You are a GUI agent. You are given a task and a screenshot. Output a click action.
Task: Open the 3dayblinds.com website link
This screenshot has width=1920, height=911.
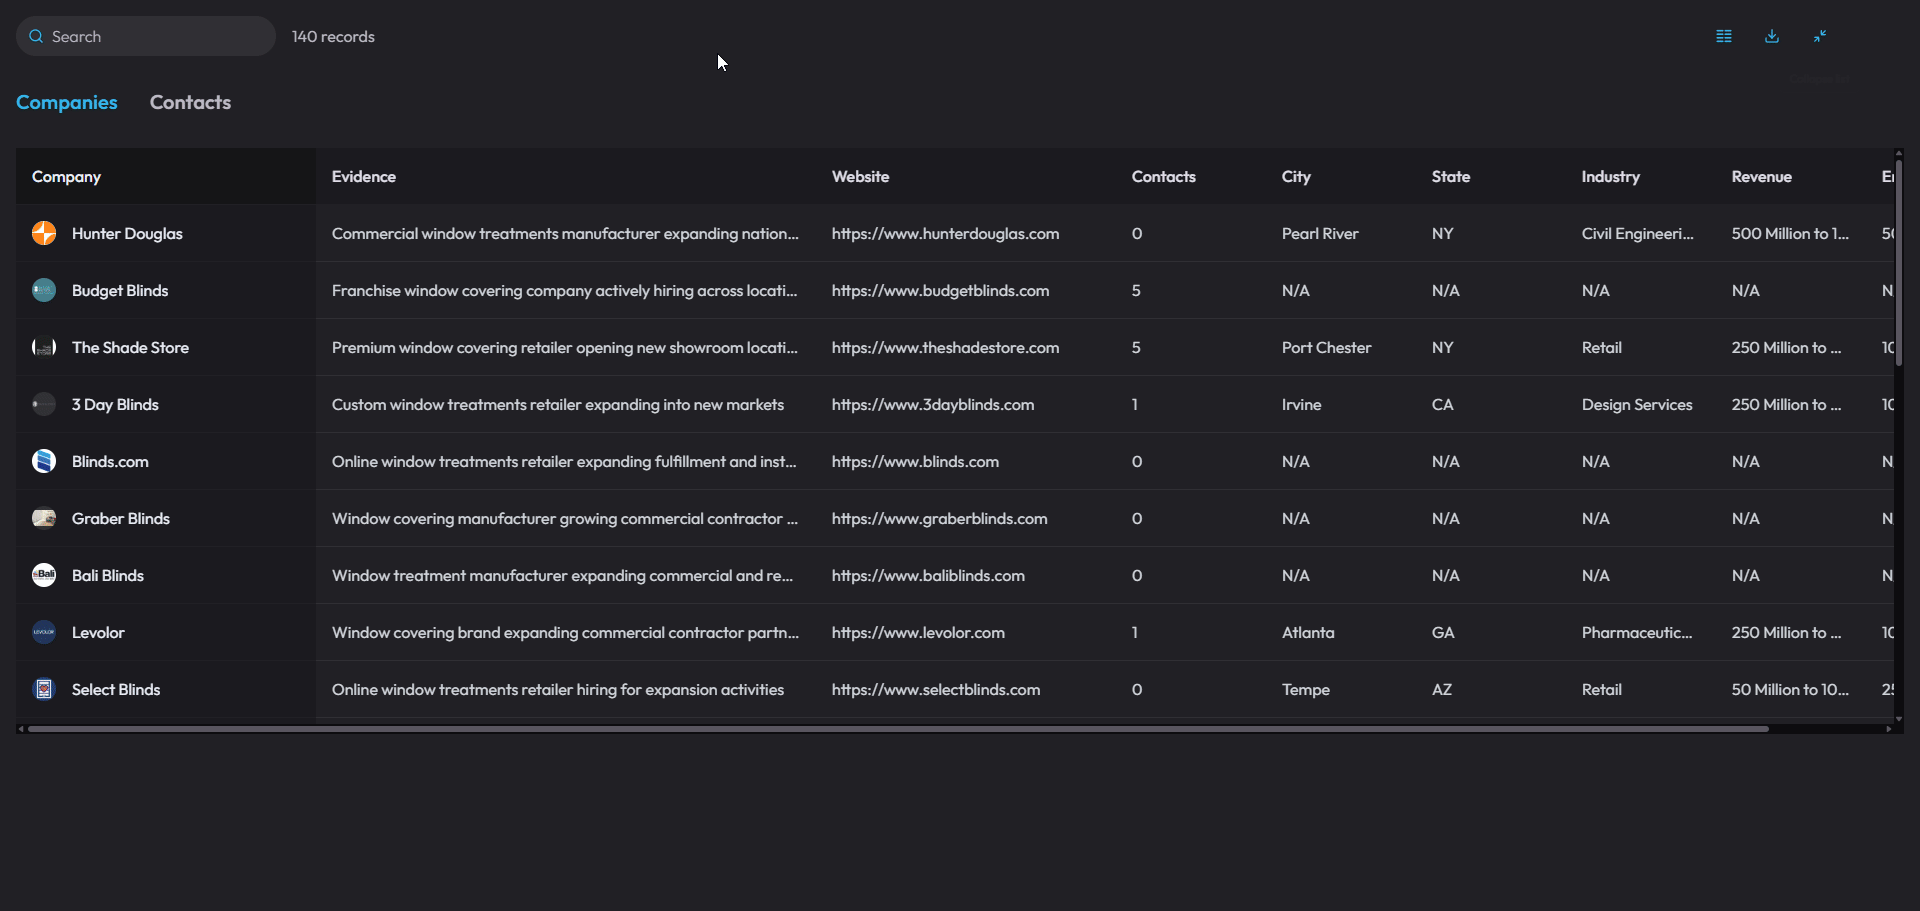(933, 404)
